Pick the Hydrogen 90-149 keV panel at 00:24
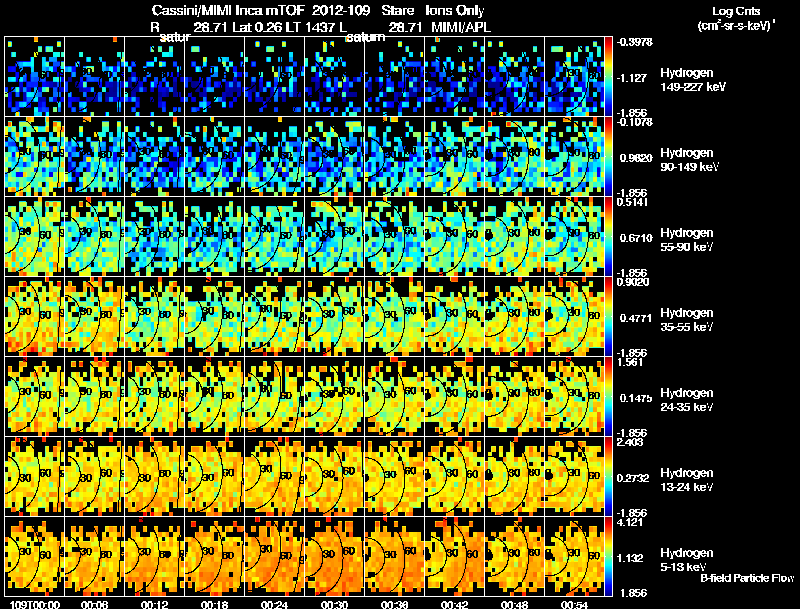The image size is (800, 609). tap(274, 157)
